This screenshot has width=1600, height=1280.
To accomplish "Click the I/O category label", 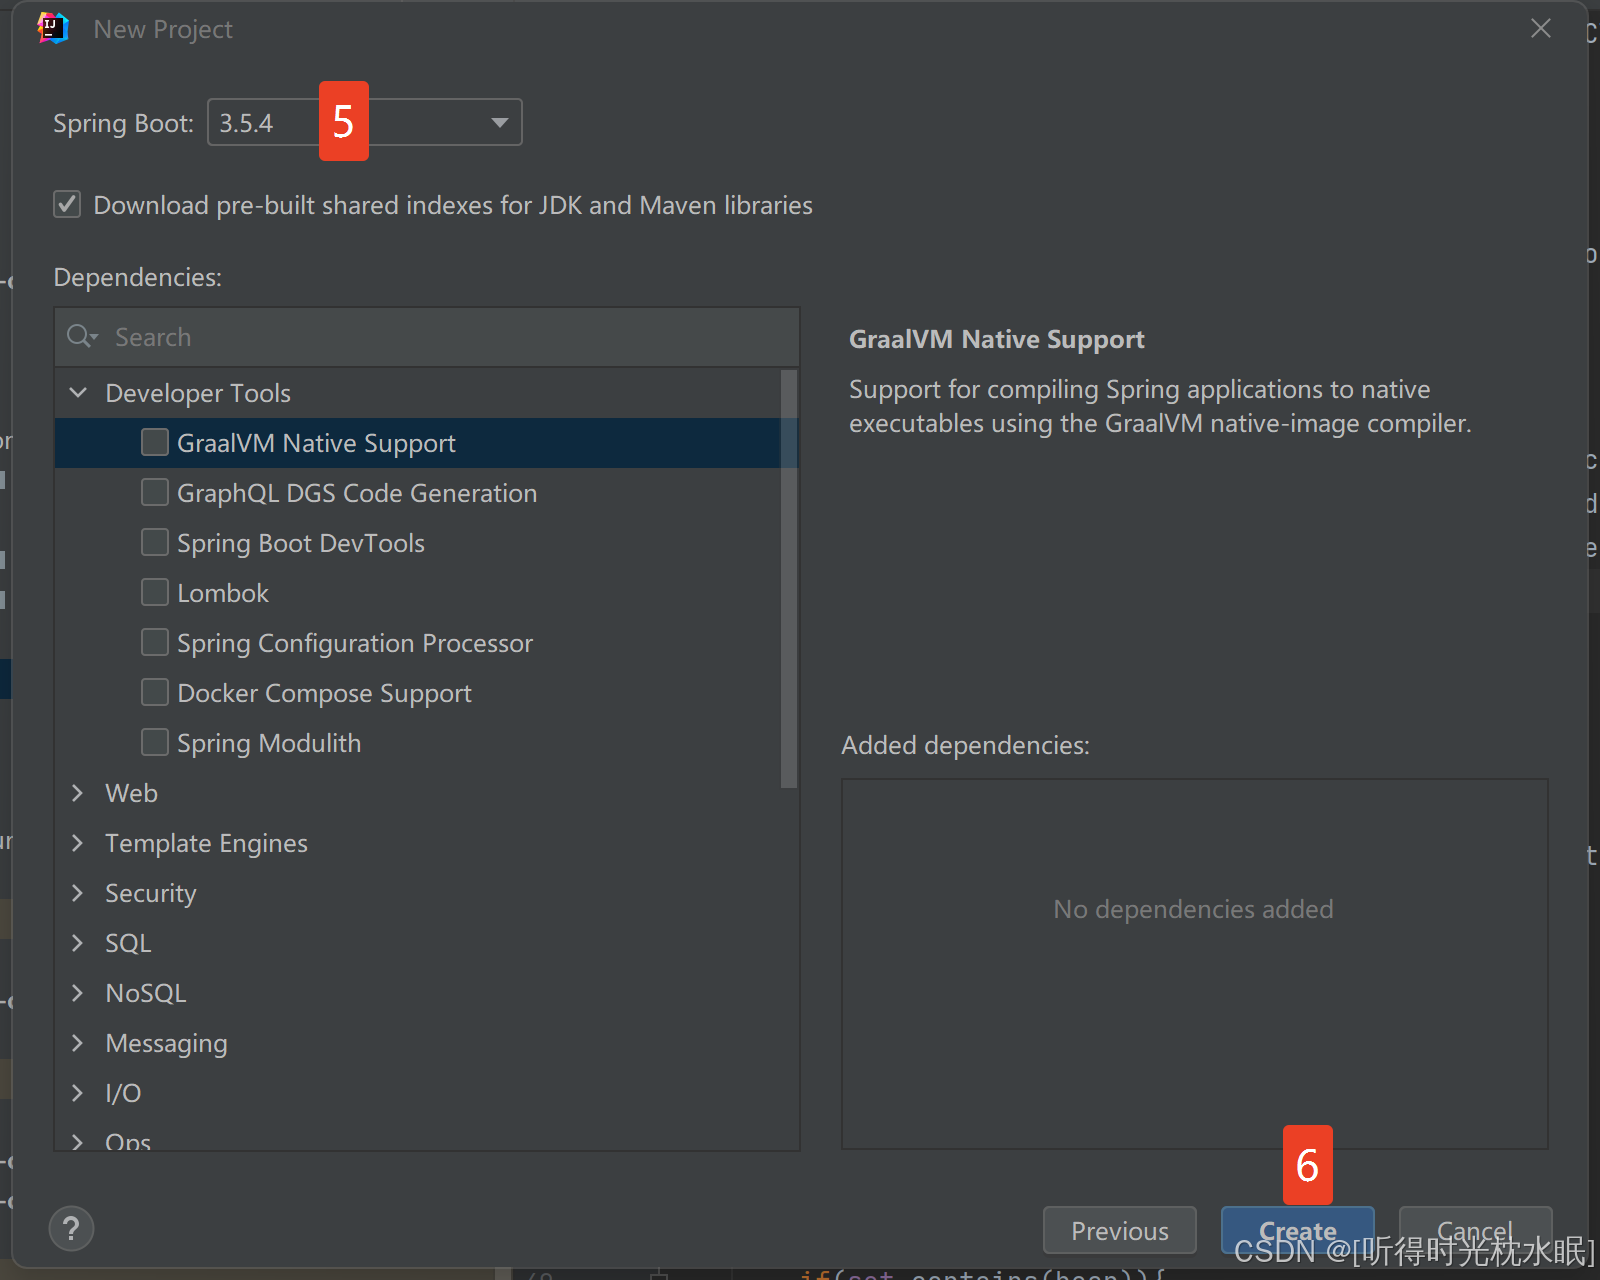I will pos(123,1093).
